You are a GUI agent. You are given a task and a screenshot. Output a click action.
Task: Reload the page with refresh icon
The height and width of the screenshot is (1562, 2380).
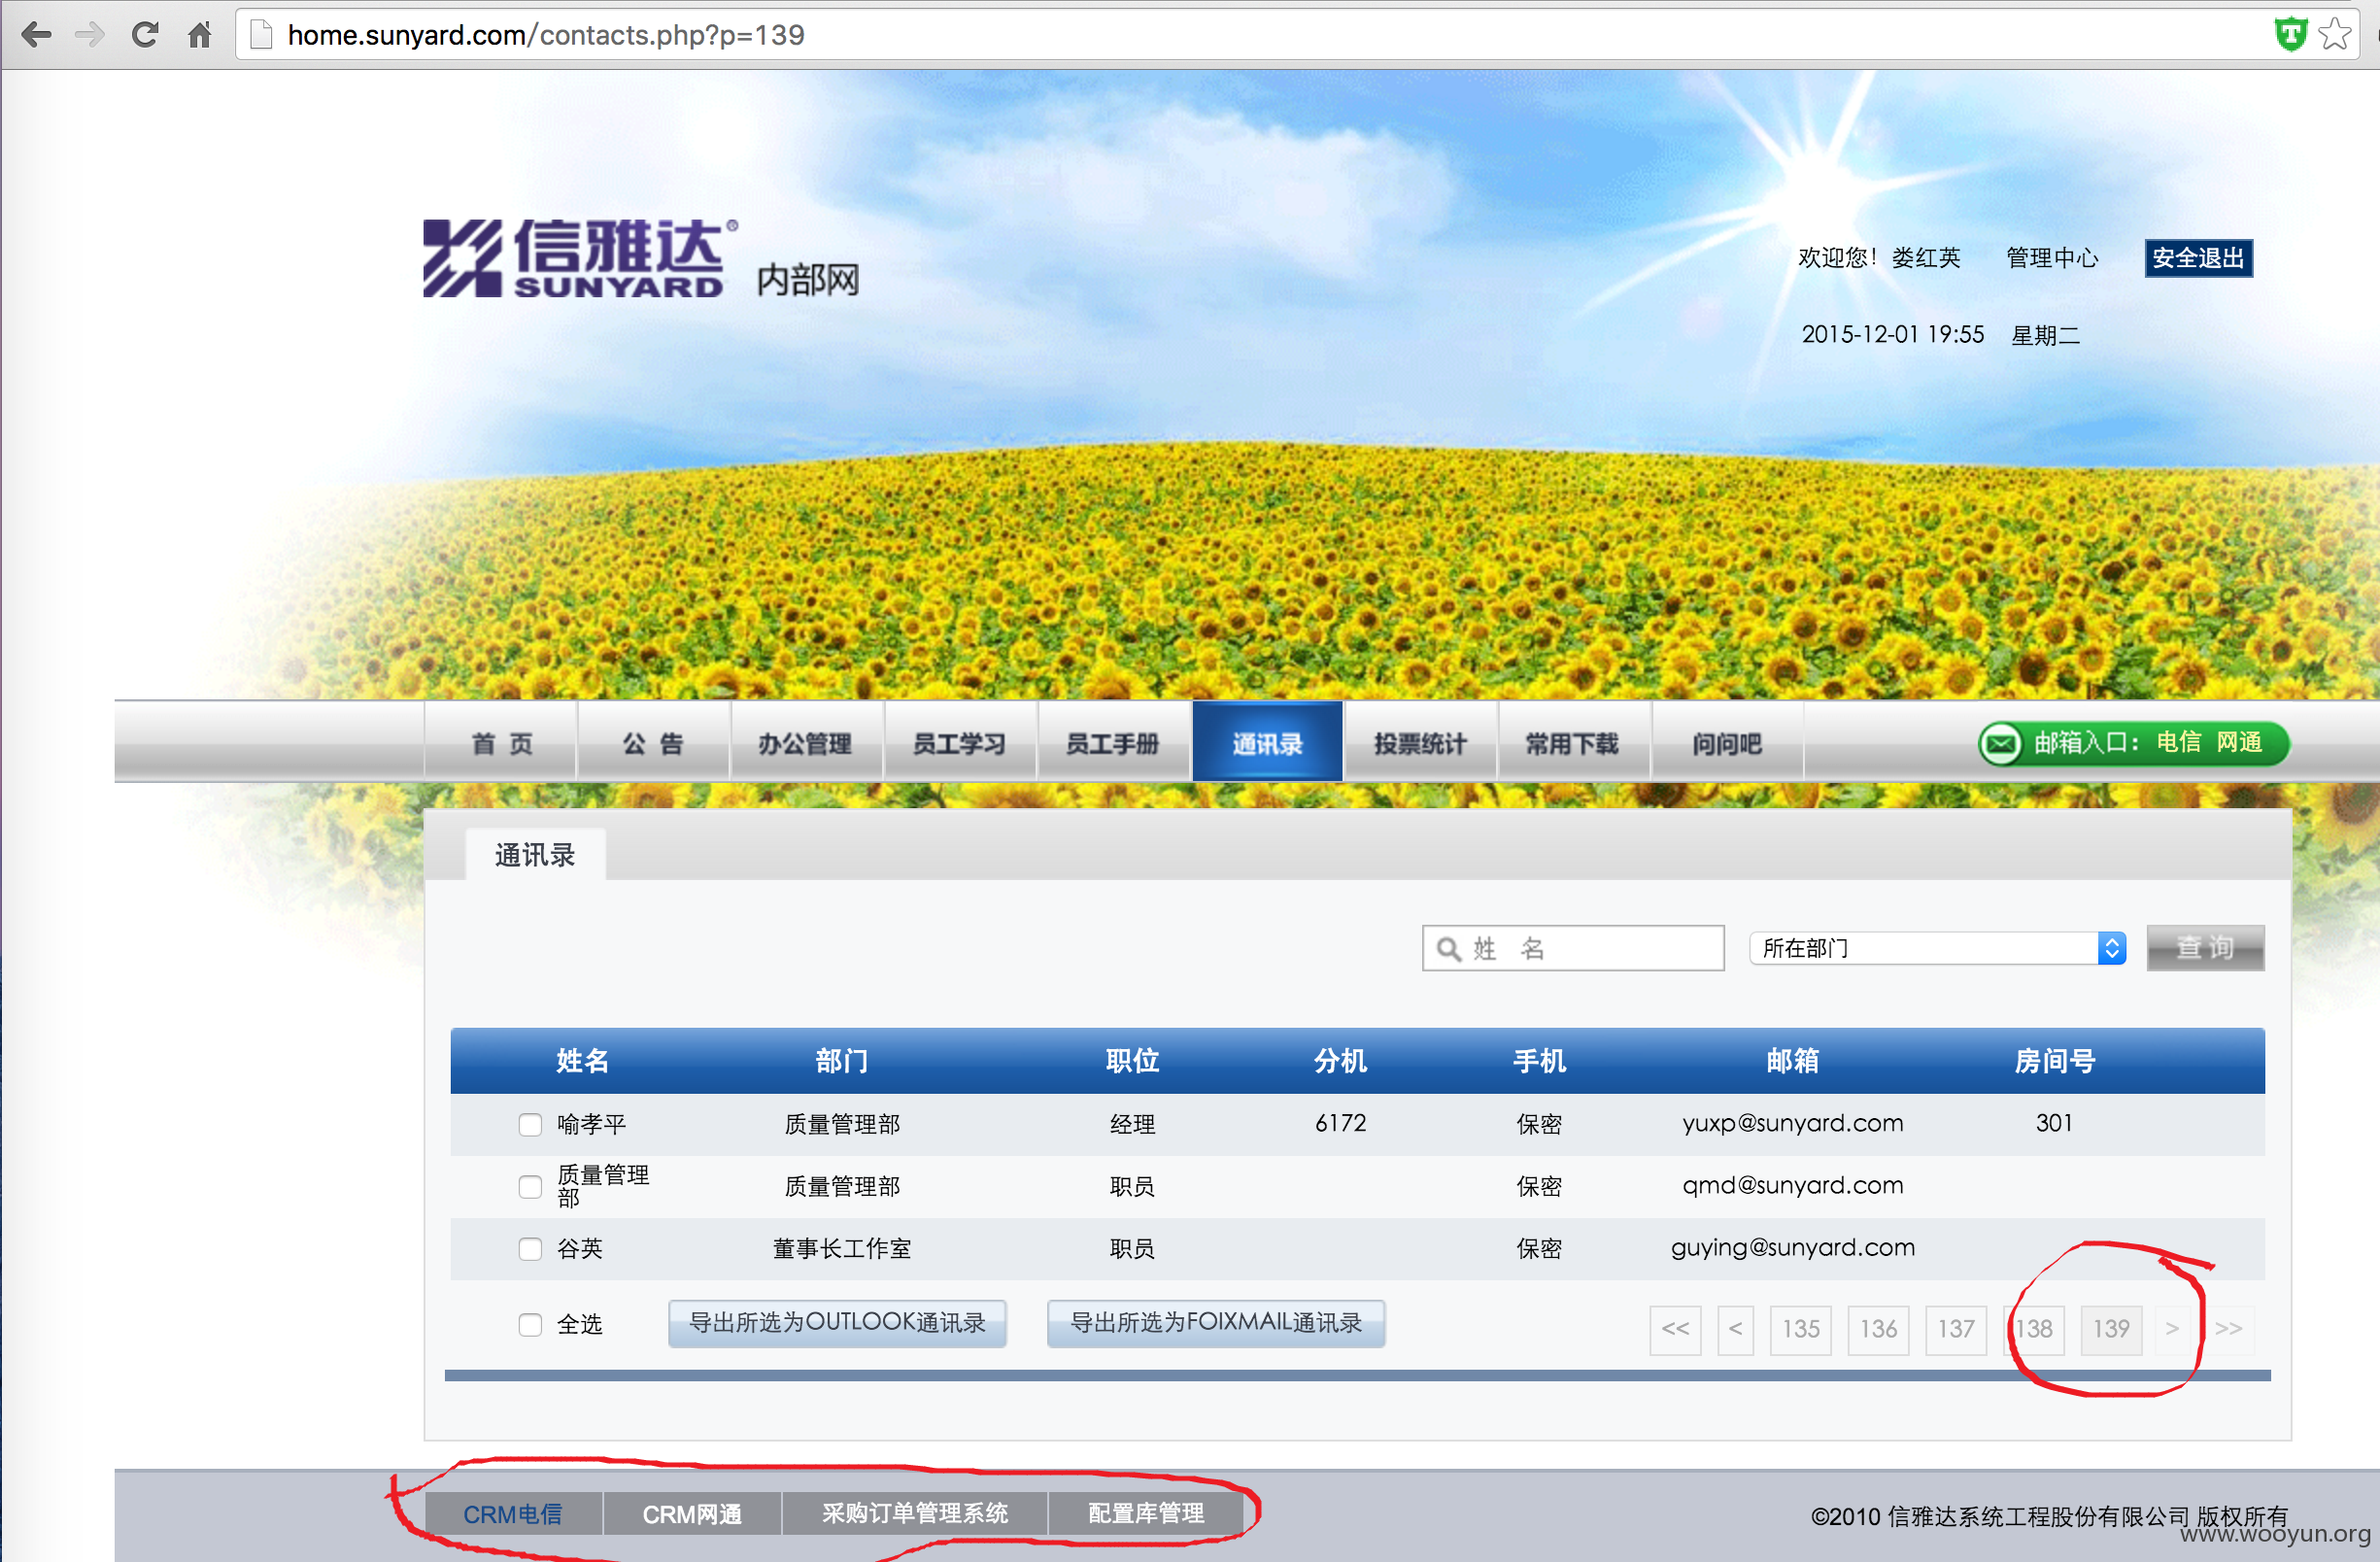145,35
